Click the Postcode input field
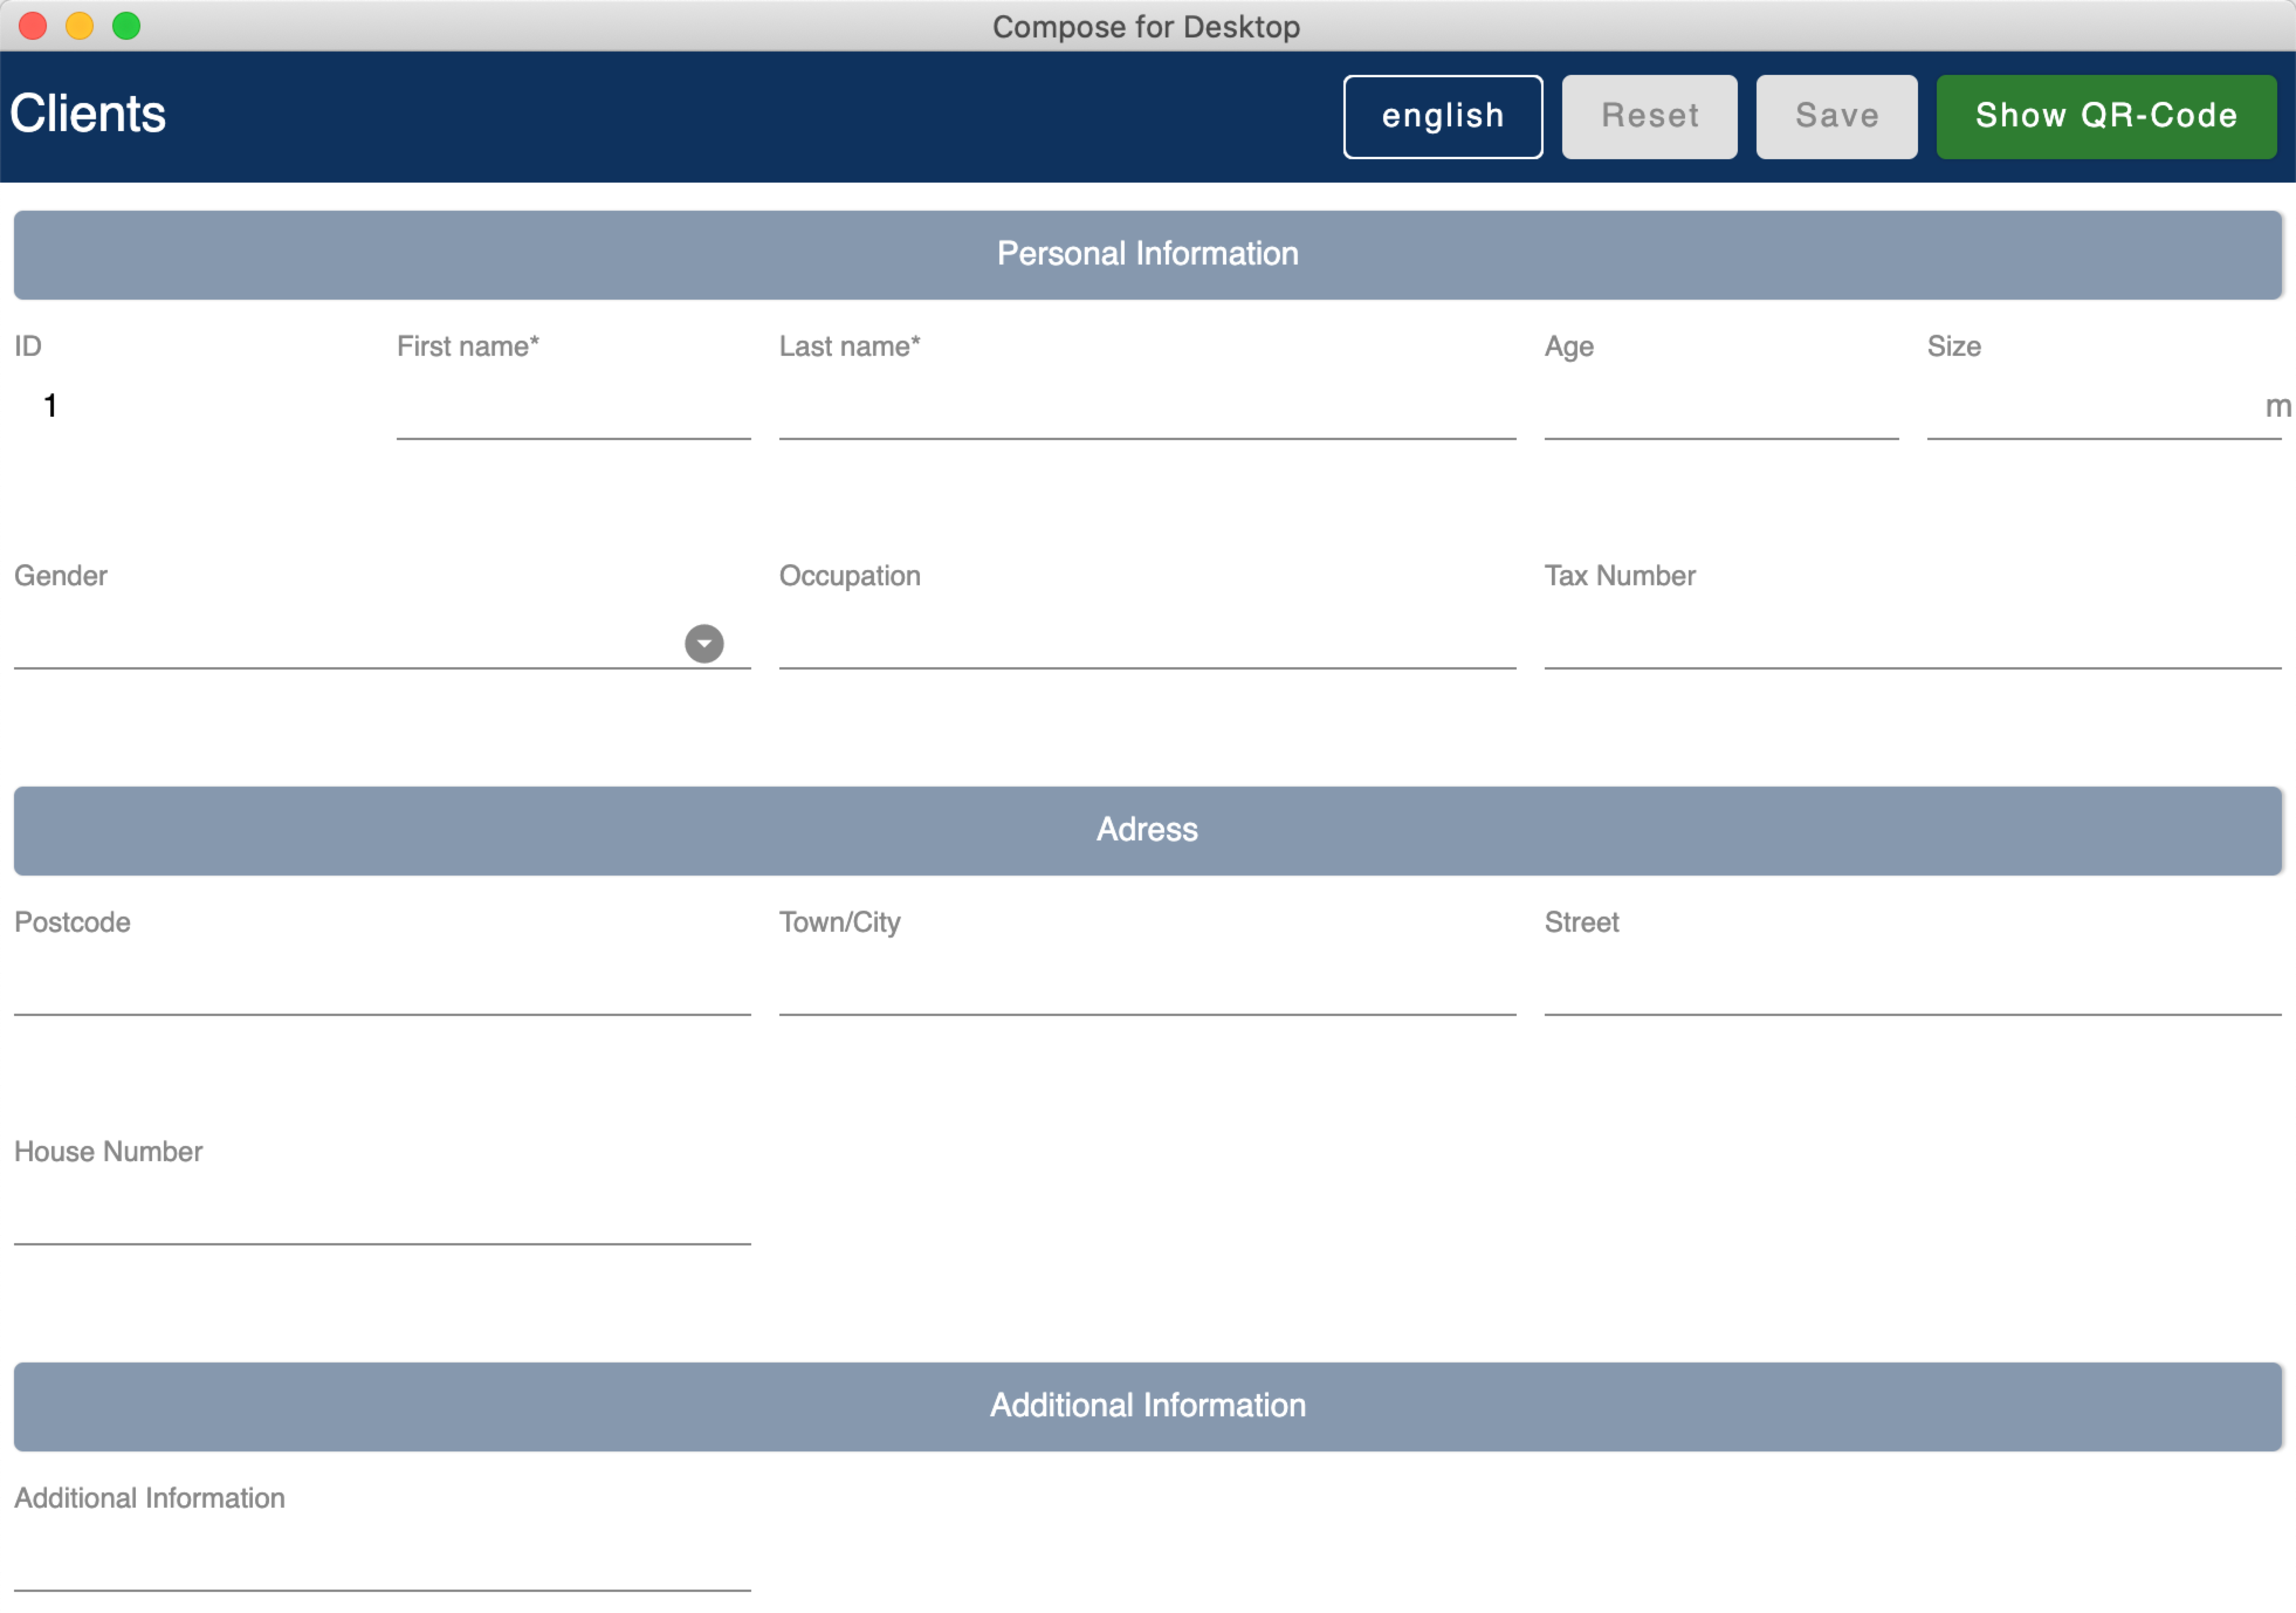Screen dimensions: 2296x1613 [x=382, y=985]
